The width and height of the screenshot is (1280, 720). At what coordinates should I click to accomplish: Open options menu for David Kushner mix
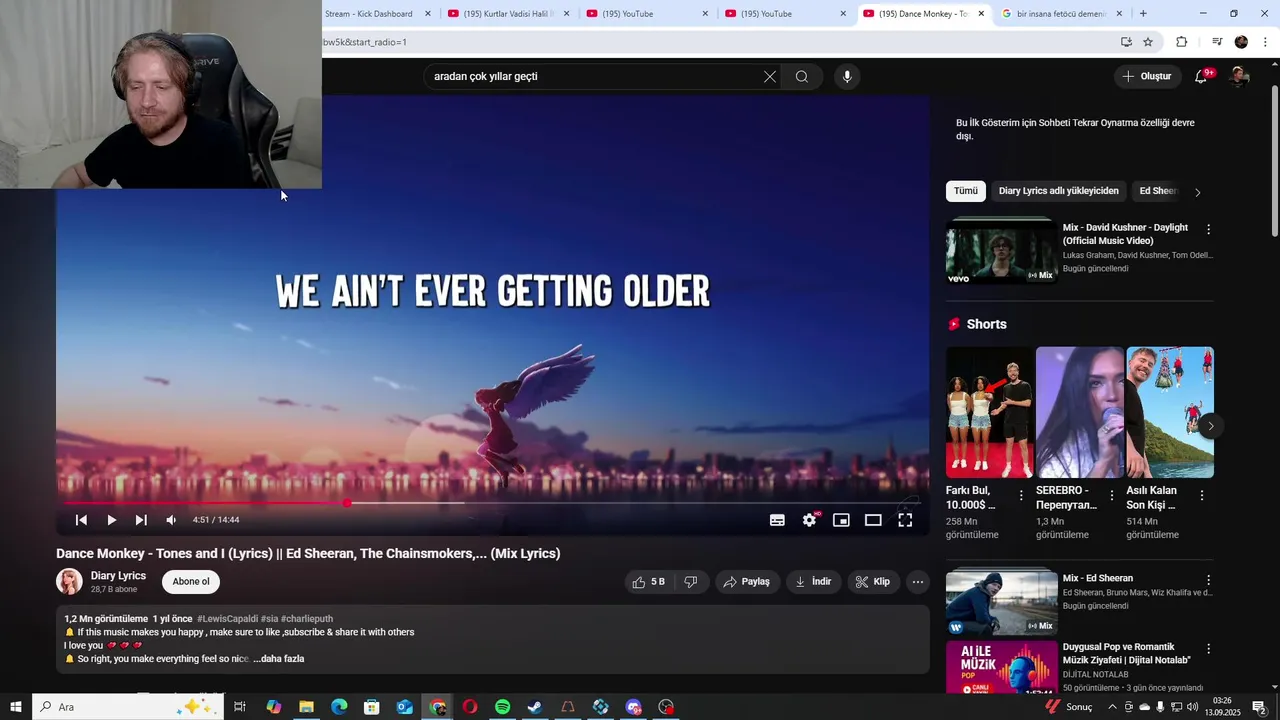click(1208, 229)
